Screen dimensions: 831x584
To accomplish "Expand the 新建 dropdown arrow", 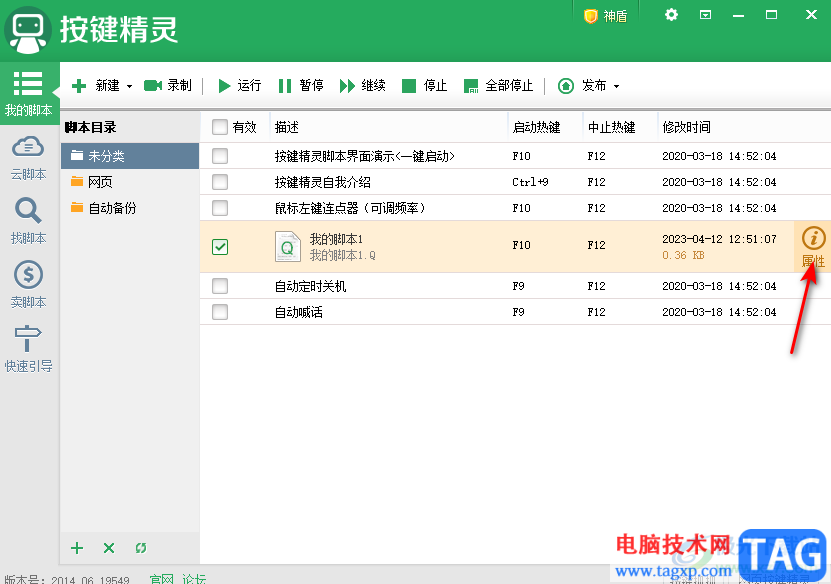I will coord(129,87).
